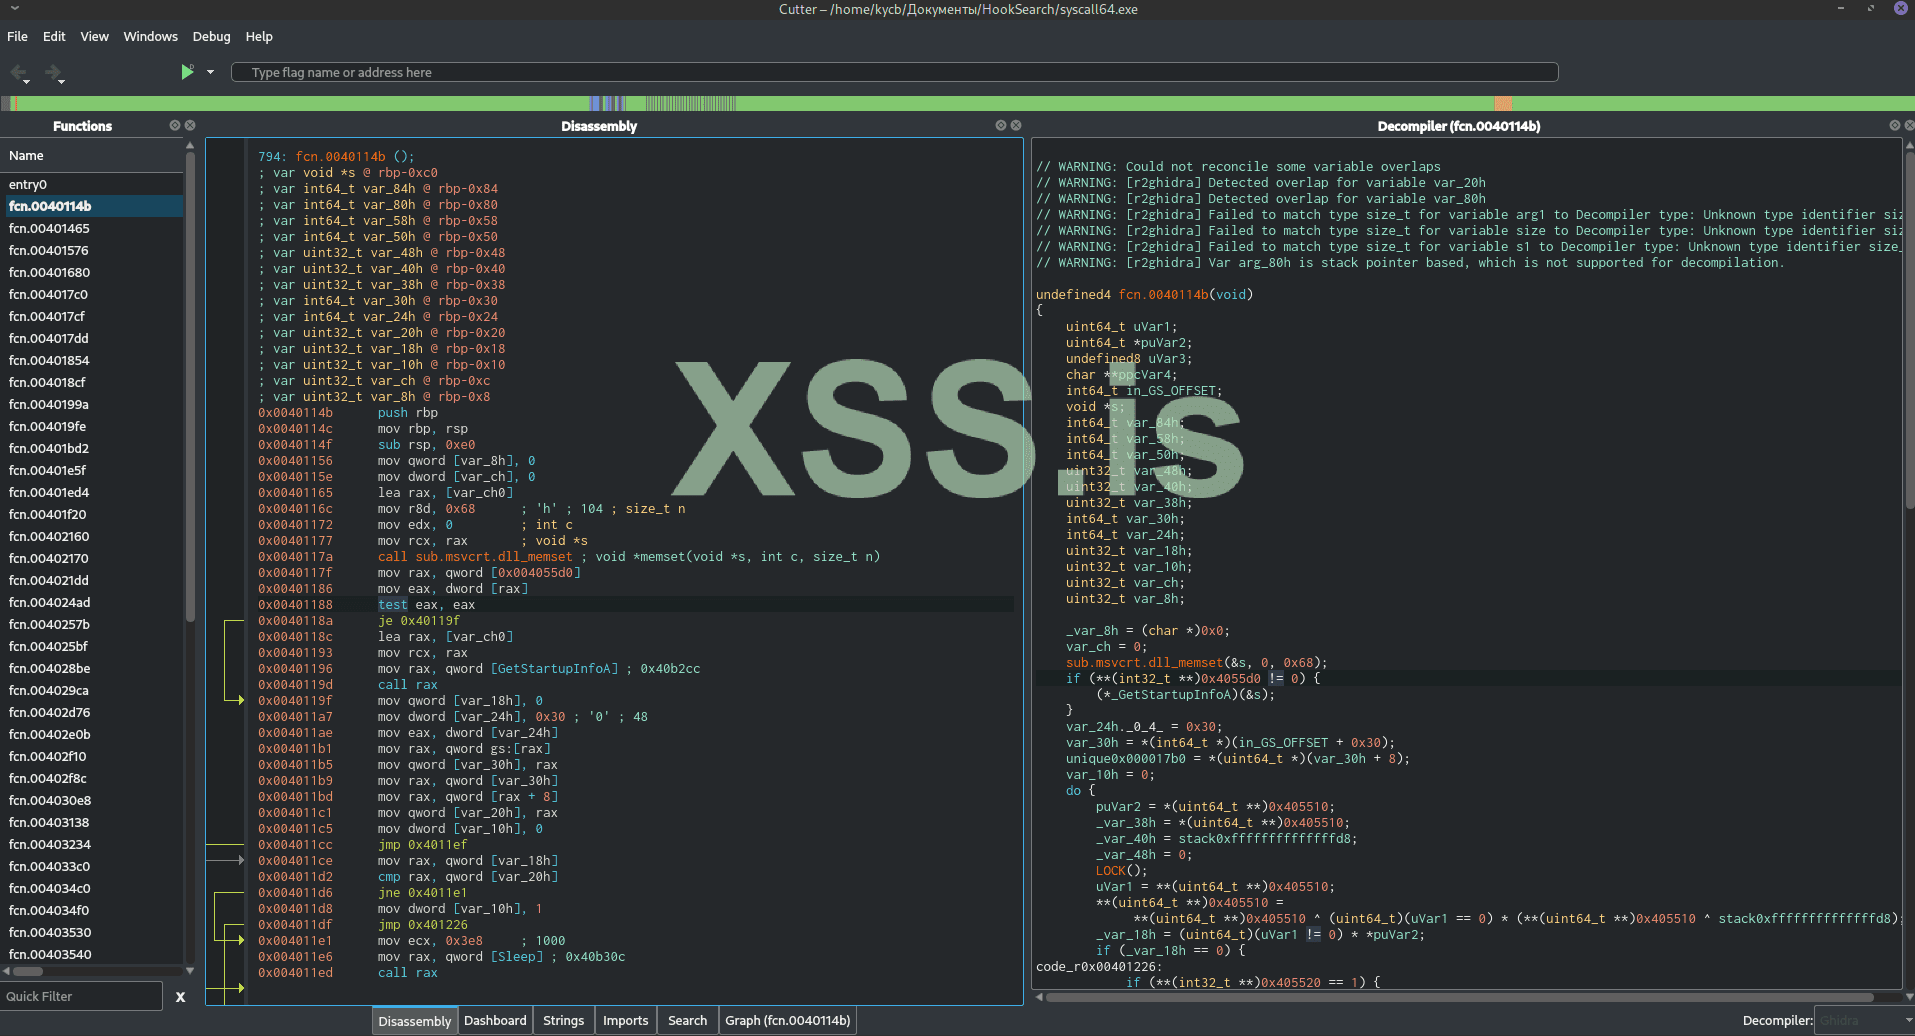Image resolution: width=1915 pixels, height=1036 pixels.
Task: Select fcn.004029ca in the Functions list
Action: 92,690
